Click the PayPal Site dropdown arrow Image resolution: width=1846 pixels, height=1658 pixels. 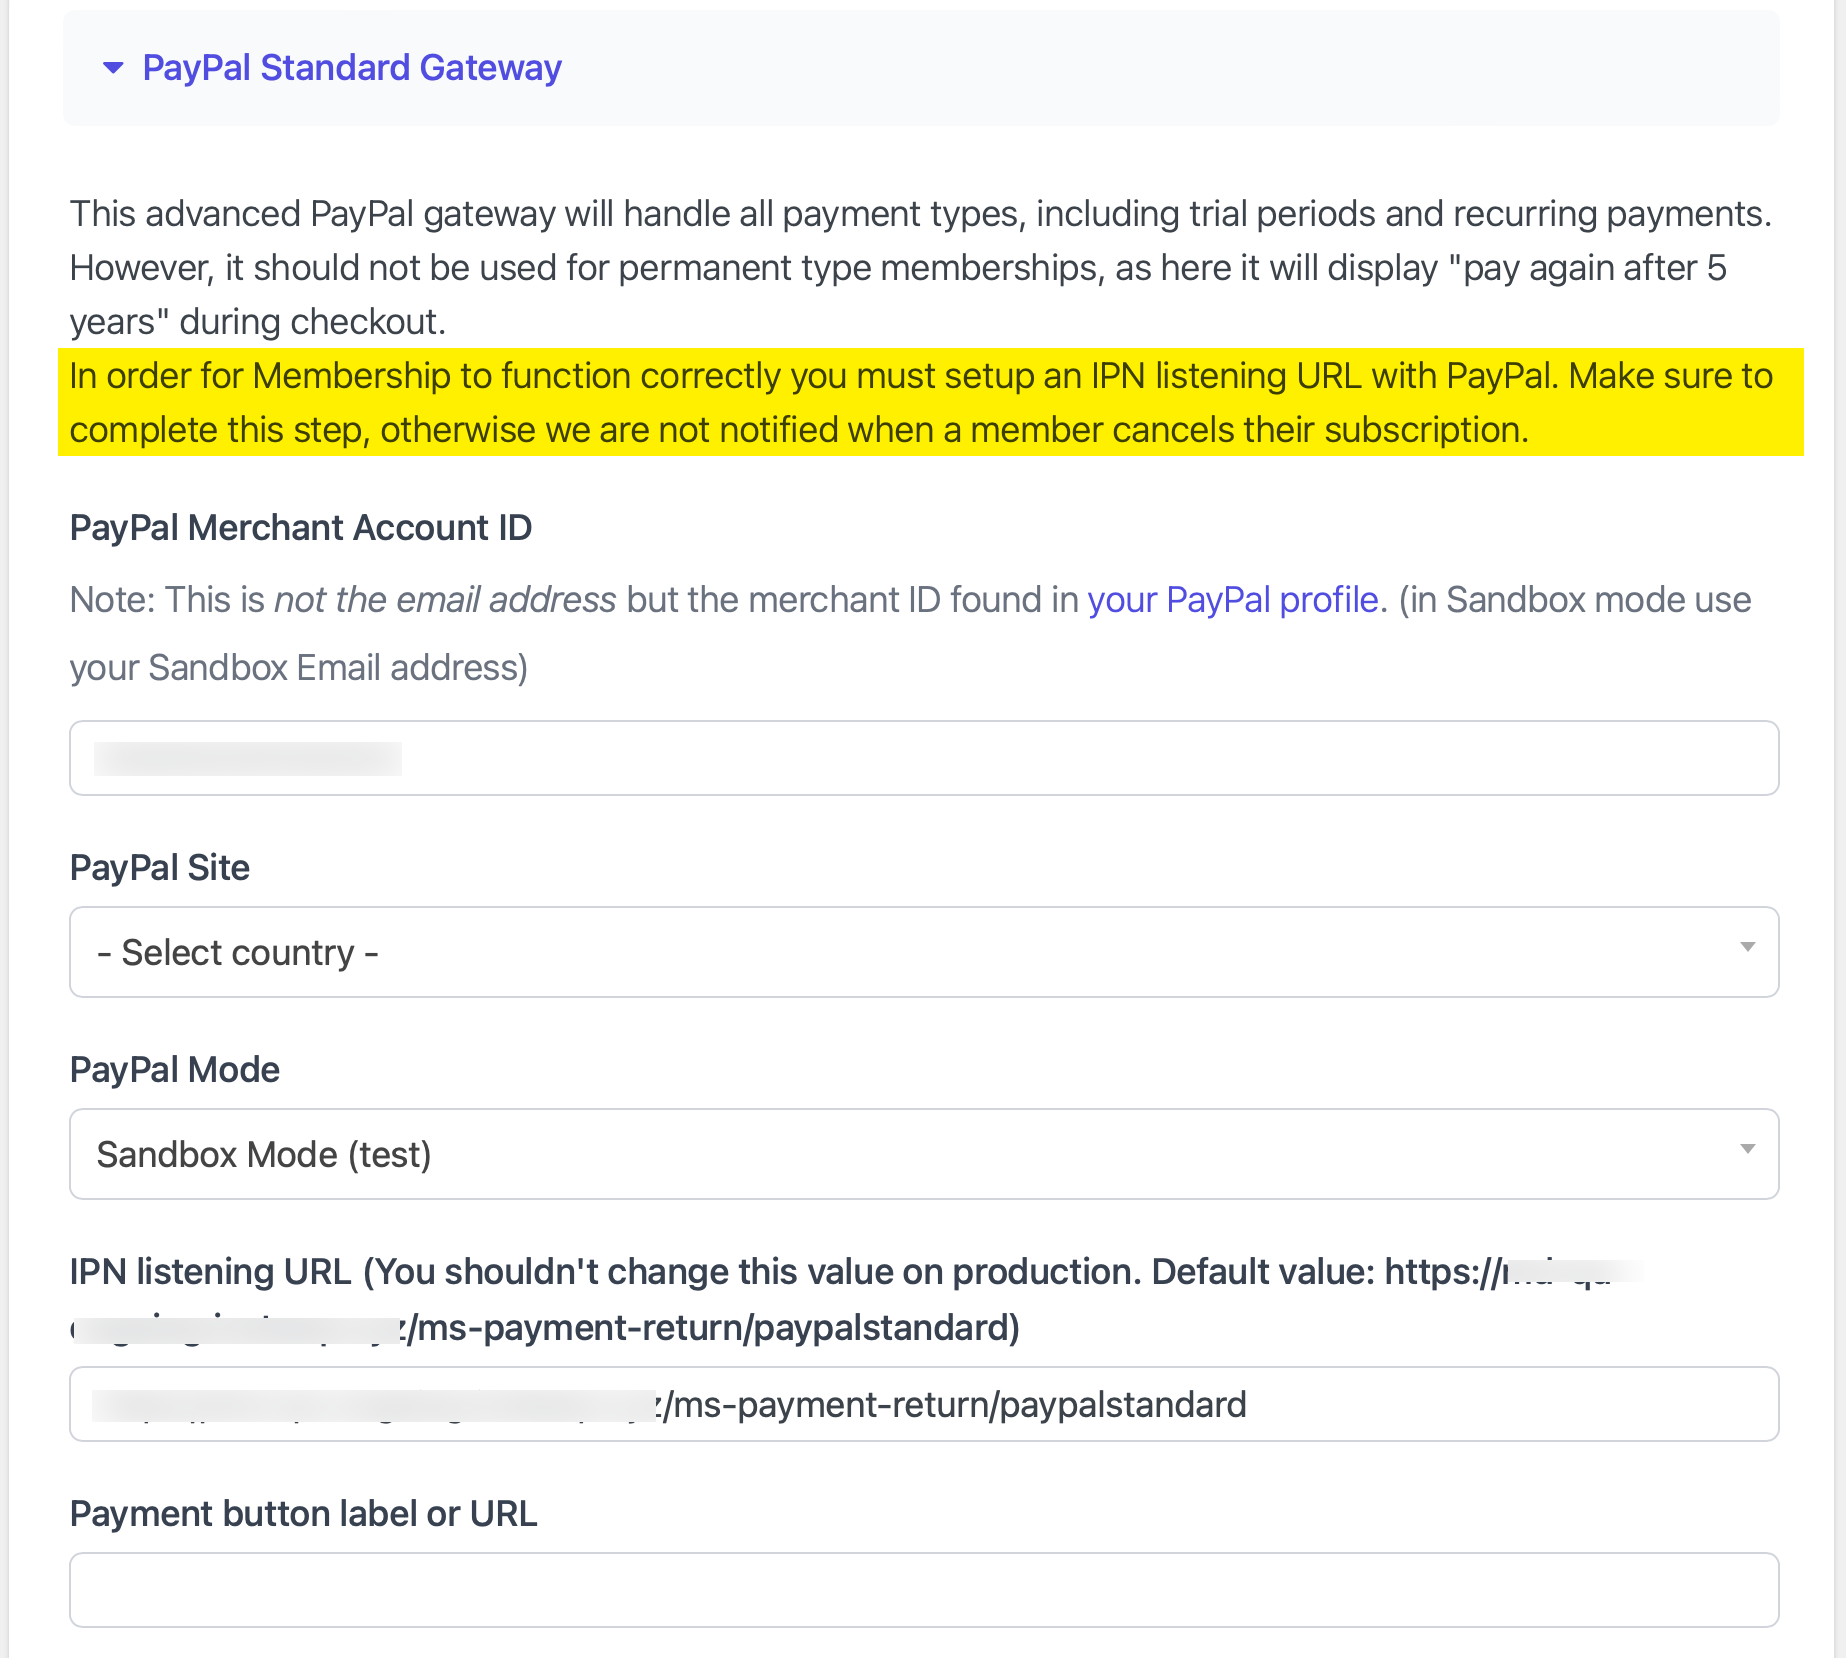pos(1747,948)
